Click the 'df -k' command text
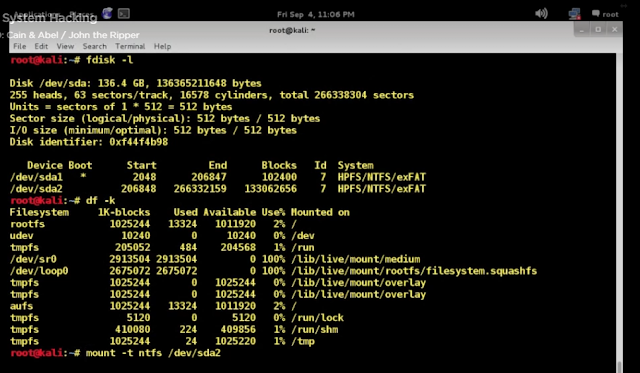640x373 pixels. pos(100,201)
